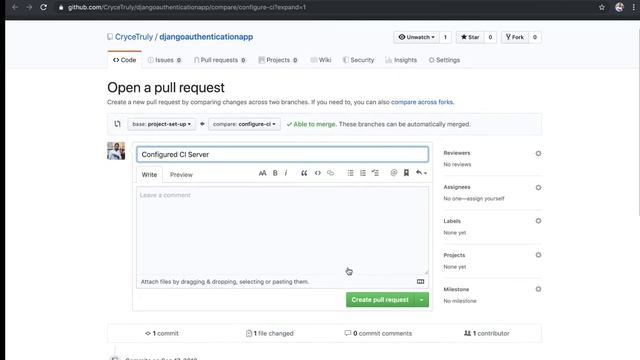Select the Write tab

tap(149, 175)
